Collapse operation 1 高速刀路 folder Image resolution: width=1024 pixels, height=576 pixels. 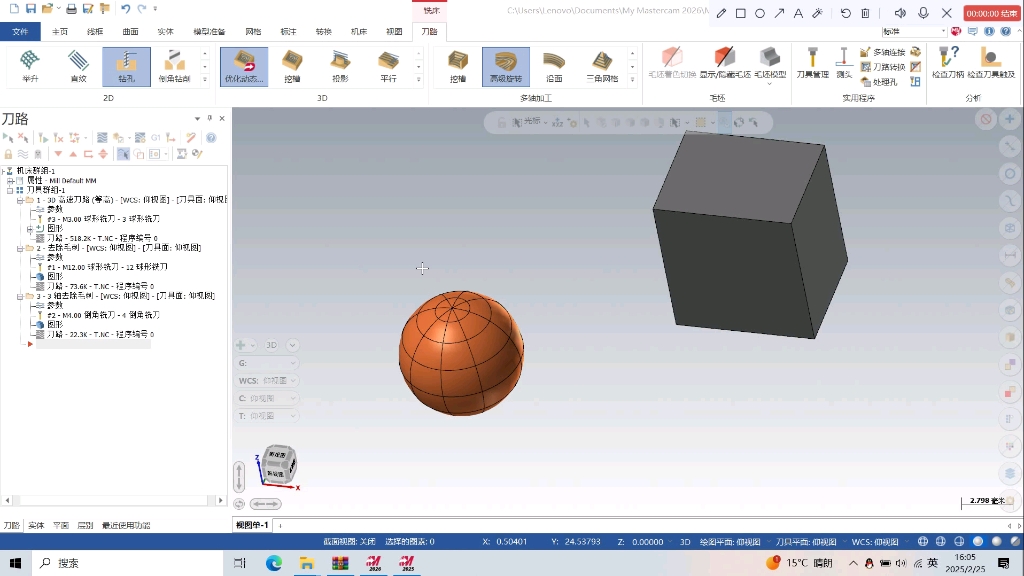(20, 200)
